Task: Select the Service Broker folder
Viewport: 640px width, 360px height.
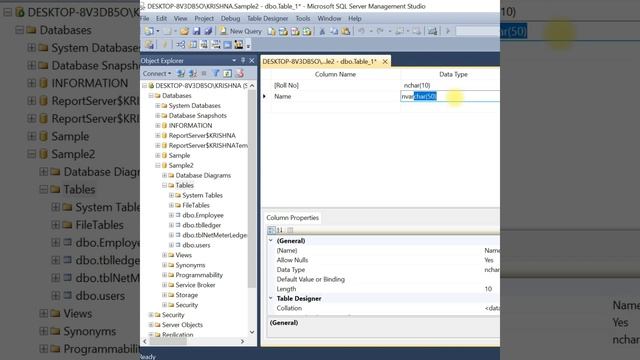Action: [x=195, y=285]
